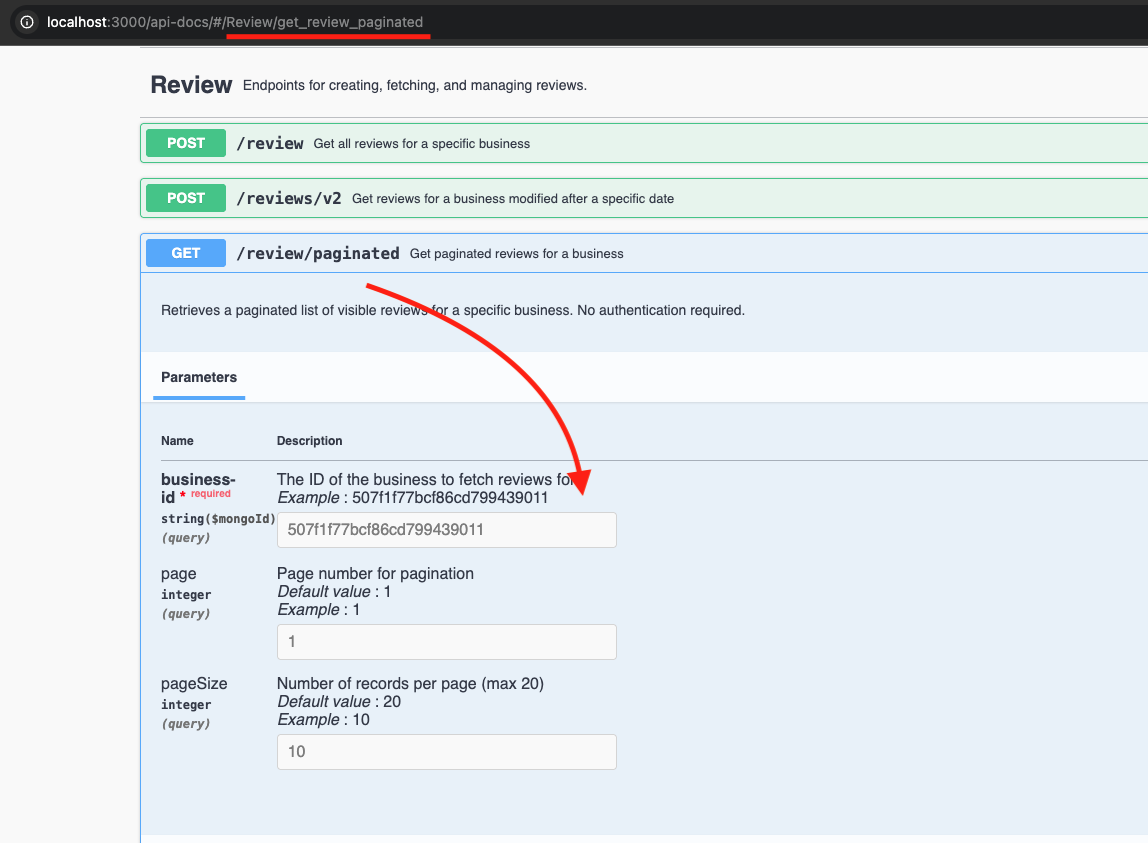The width and height of the screenshot is (1148, 843).
Task: Click the site information icon in address bar
Action: [x=27, y=22]
